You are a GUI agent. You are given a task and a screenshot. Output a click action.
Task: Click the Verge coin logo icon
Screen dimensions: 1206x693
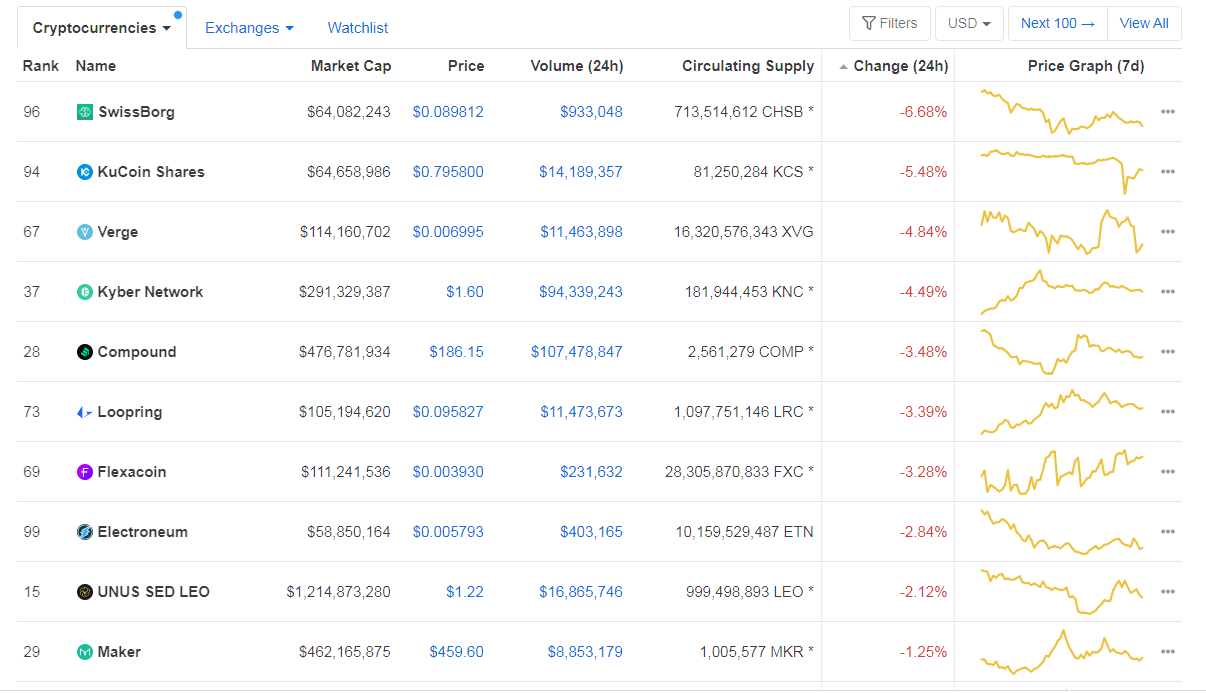pos(85,232)
